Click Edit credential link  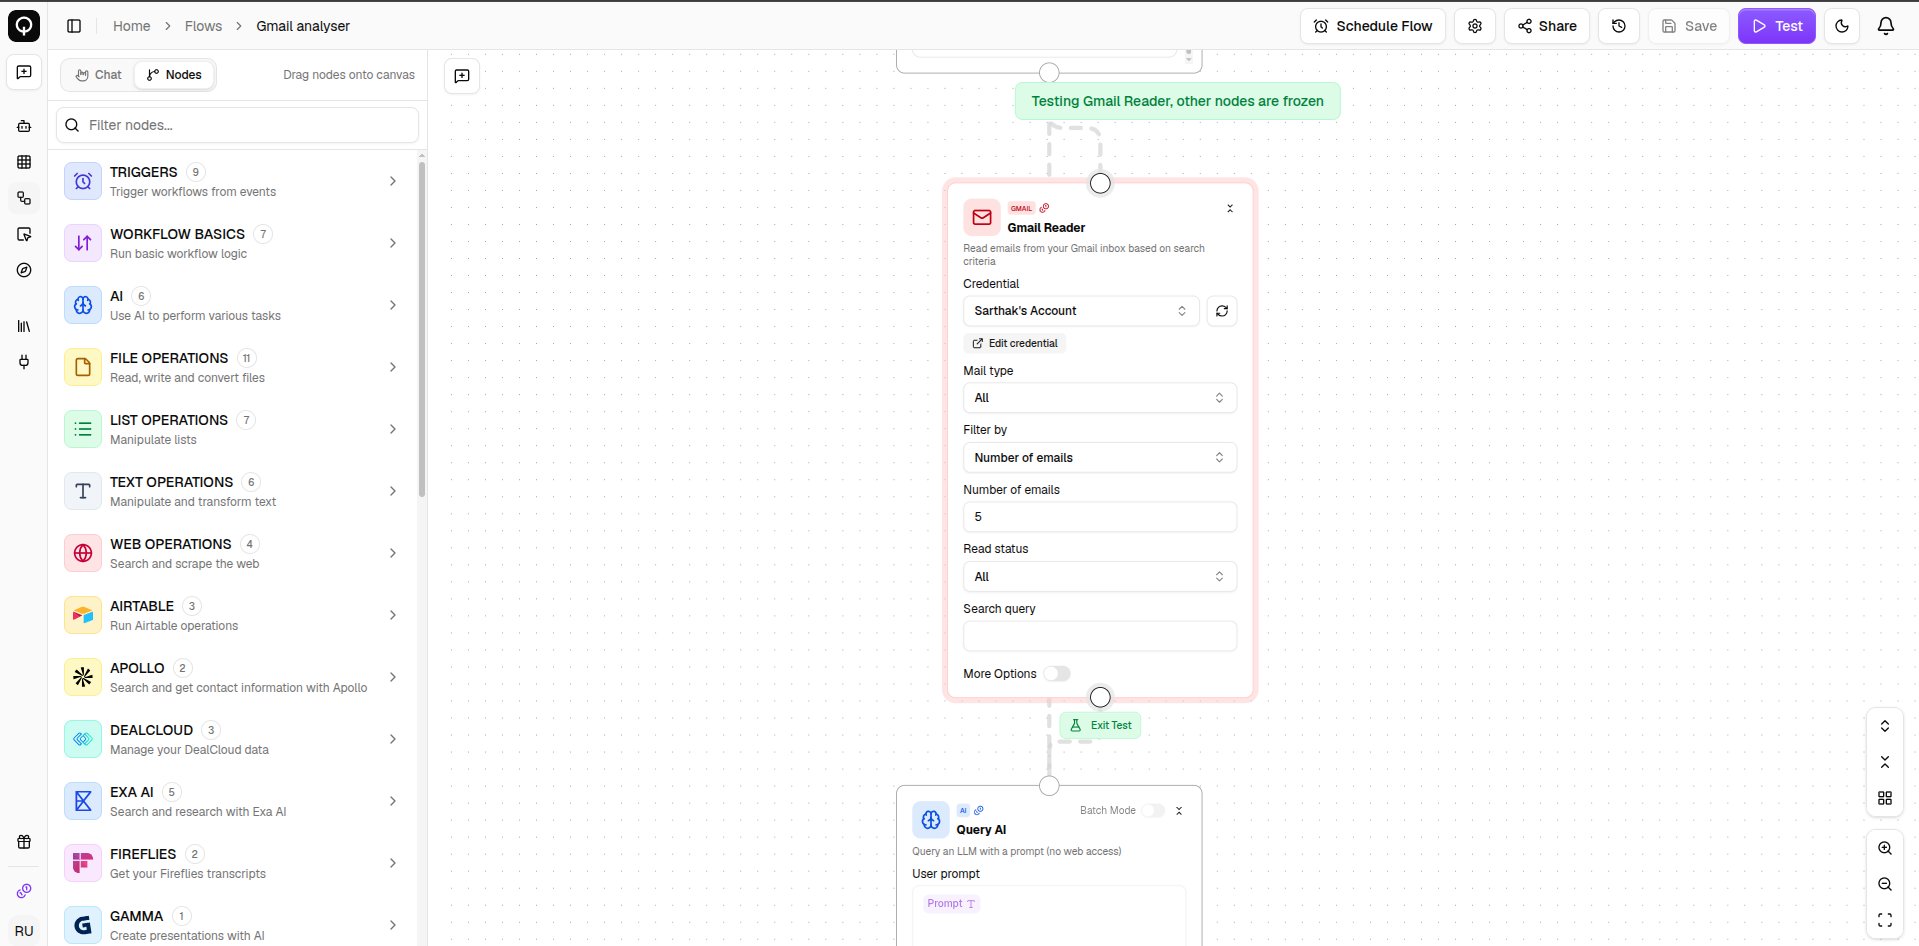1015,343
